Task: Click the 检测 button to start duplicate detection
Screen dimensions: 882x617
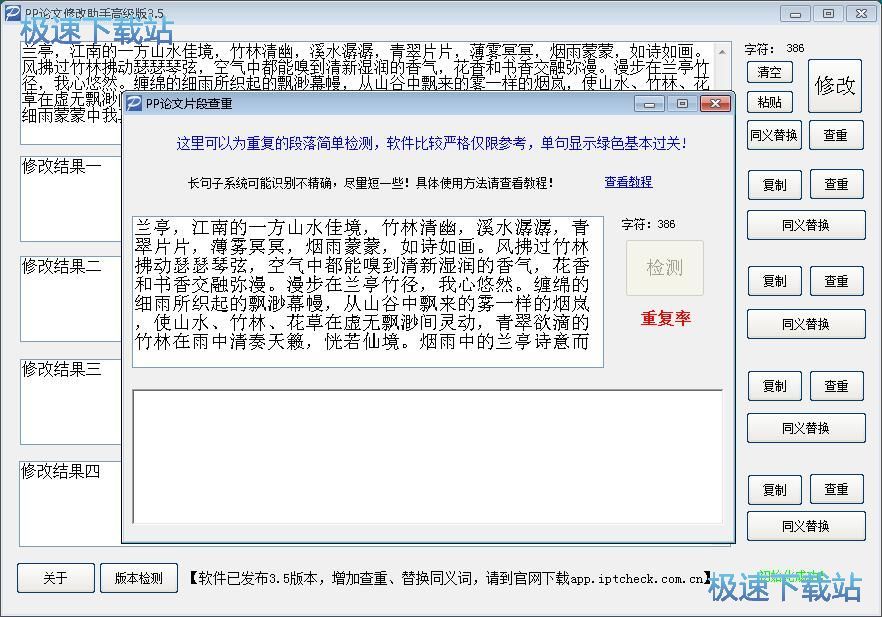Action: (x=664, y=267)
